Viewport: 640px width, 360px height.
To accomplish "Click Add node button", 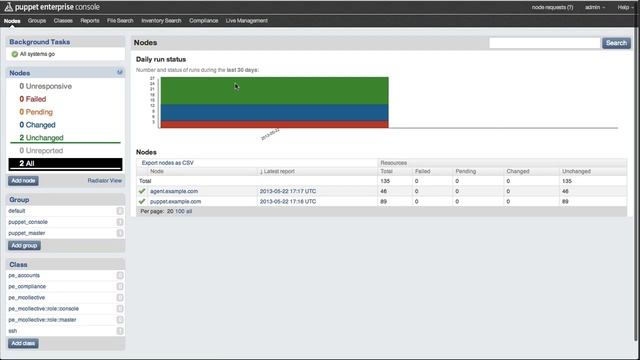I will [x=23, y=181].
